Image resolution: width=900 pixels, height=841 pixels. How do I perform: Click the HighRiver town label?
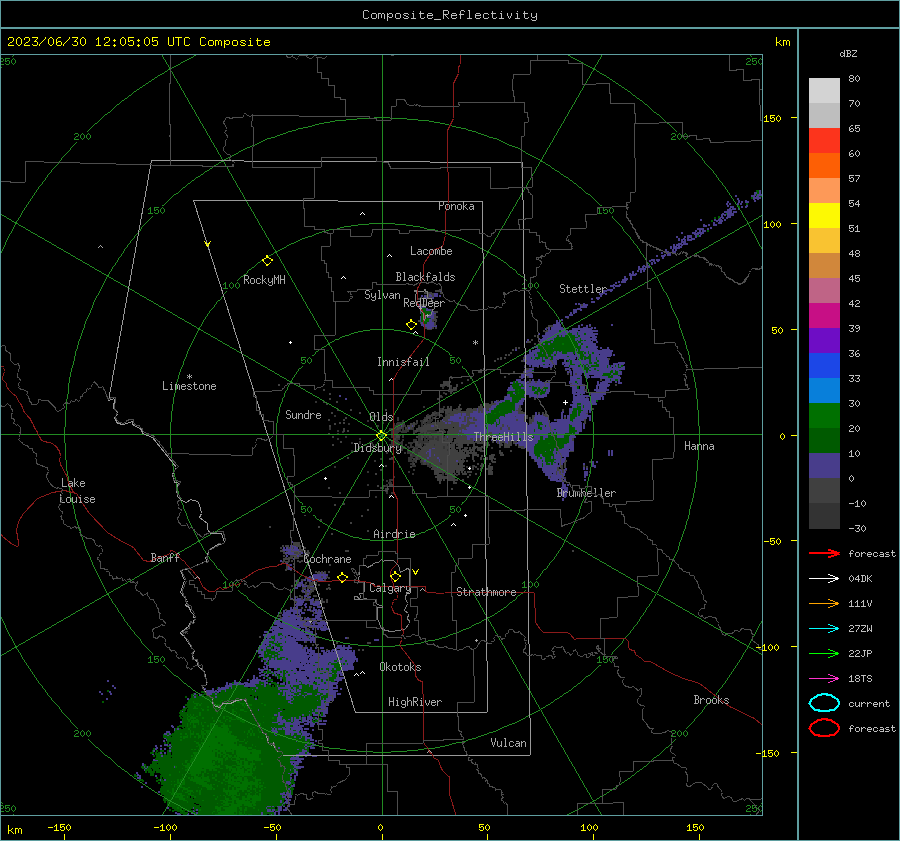[x=415, y=702]
